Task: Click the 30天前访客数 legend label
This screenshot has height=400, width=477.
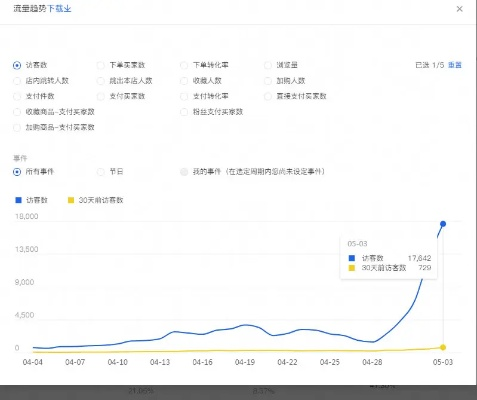Action: click(x=101, y=200)
